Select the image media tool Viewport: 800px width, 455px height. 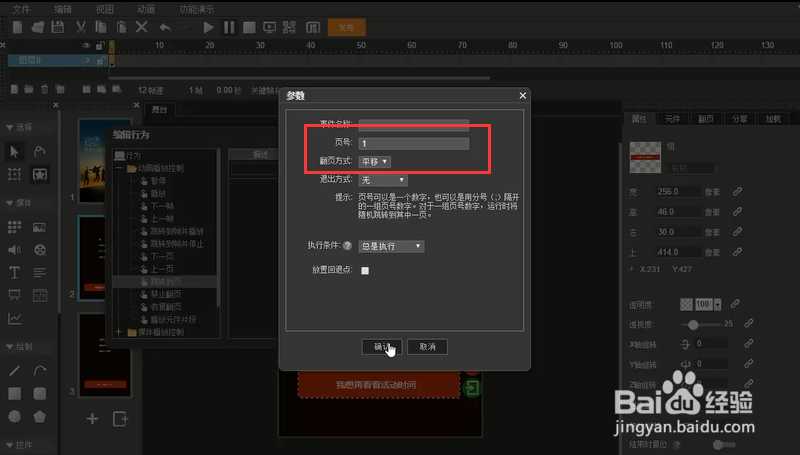[39, 227]
